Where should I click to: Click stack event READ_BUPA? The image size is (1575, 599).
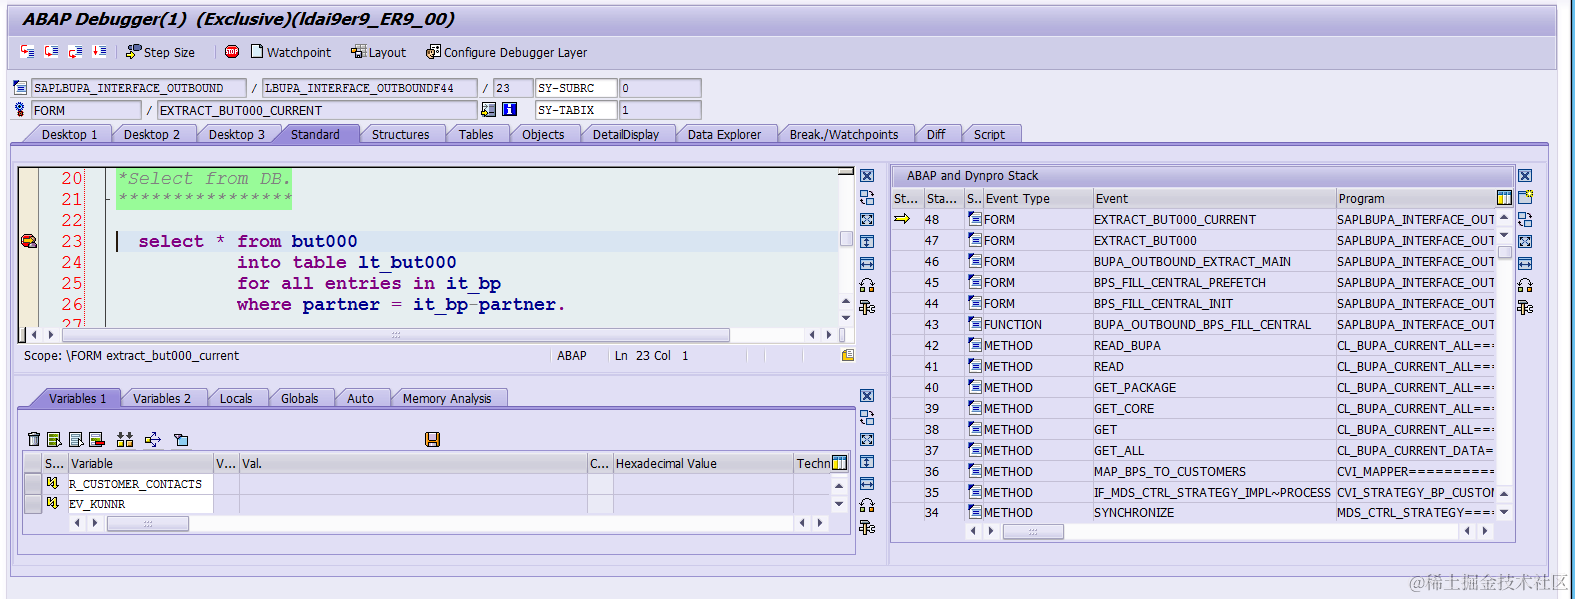tap(1127, 345)
